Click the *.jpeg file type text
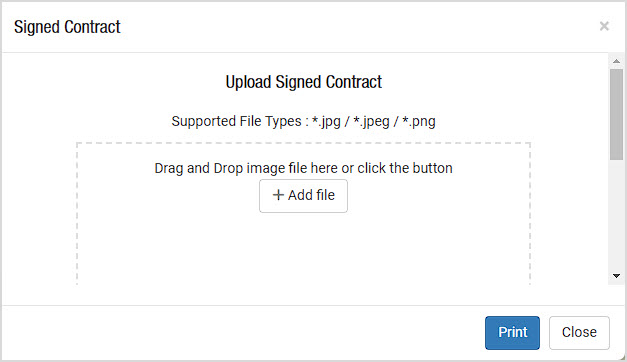This screenshot has width=627, height=362. 371,121
